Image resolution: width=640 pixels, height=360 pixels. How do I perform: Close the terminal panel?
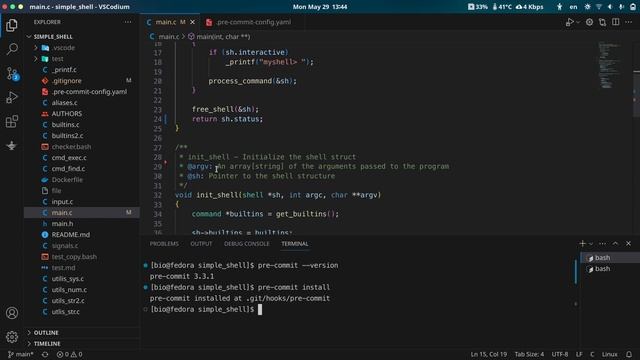[629, 244]
